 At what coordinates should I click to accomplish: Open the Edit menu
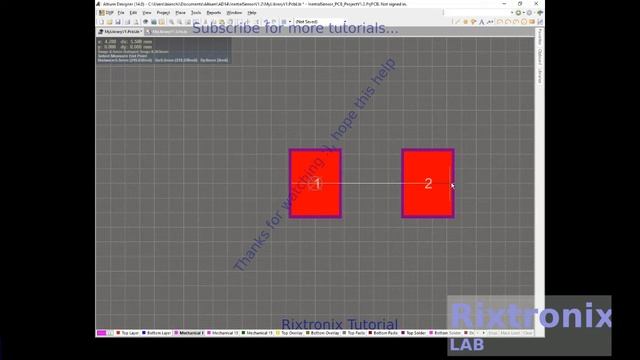(x=133, y=13)
